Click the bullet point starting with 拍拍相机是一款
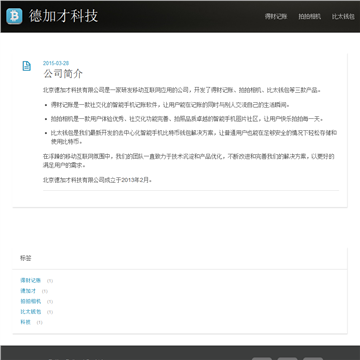 pyautogui.click(x=187, y=119)
